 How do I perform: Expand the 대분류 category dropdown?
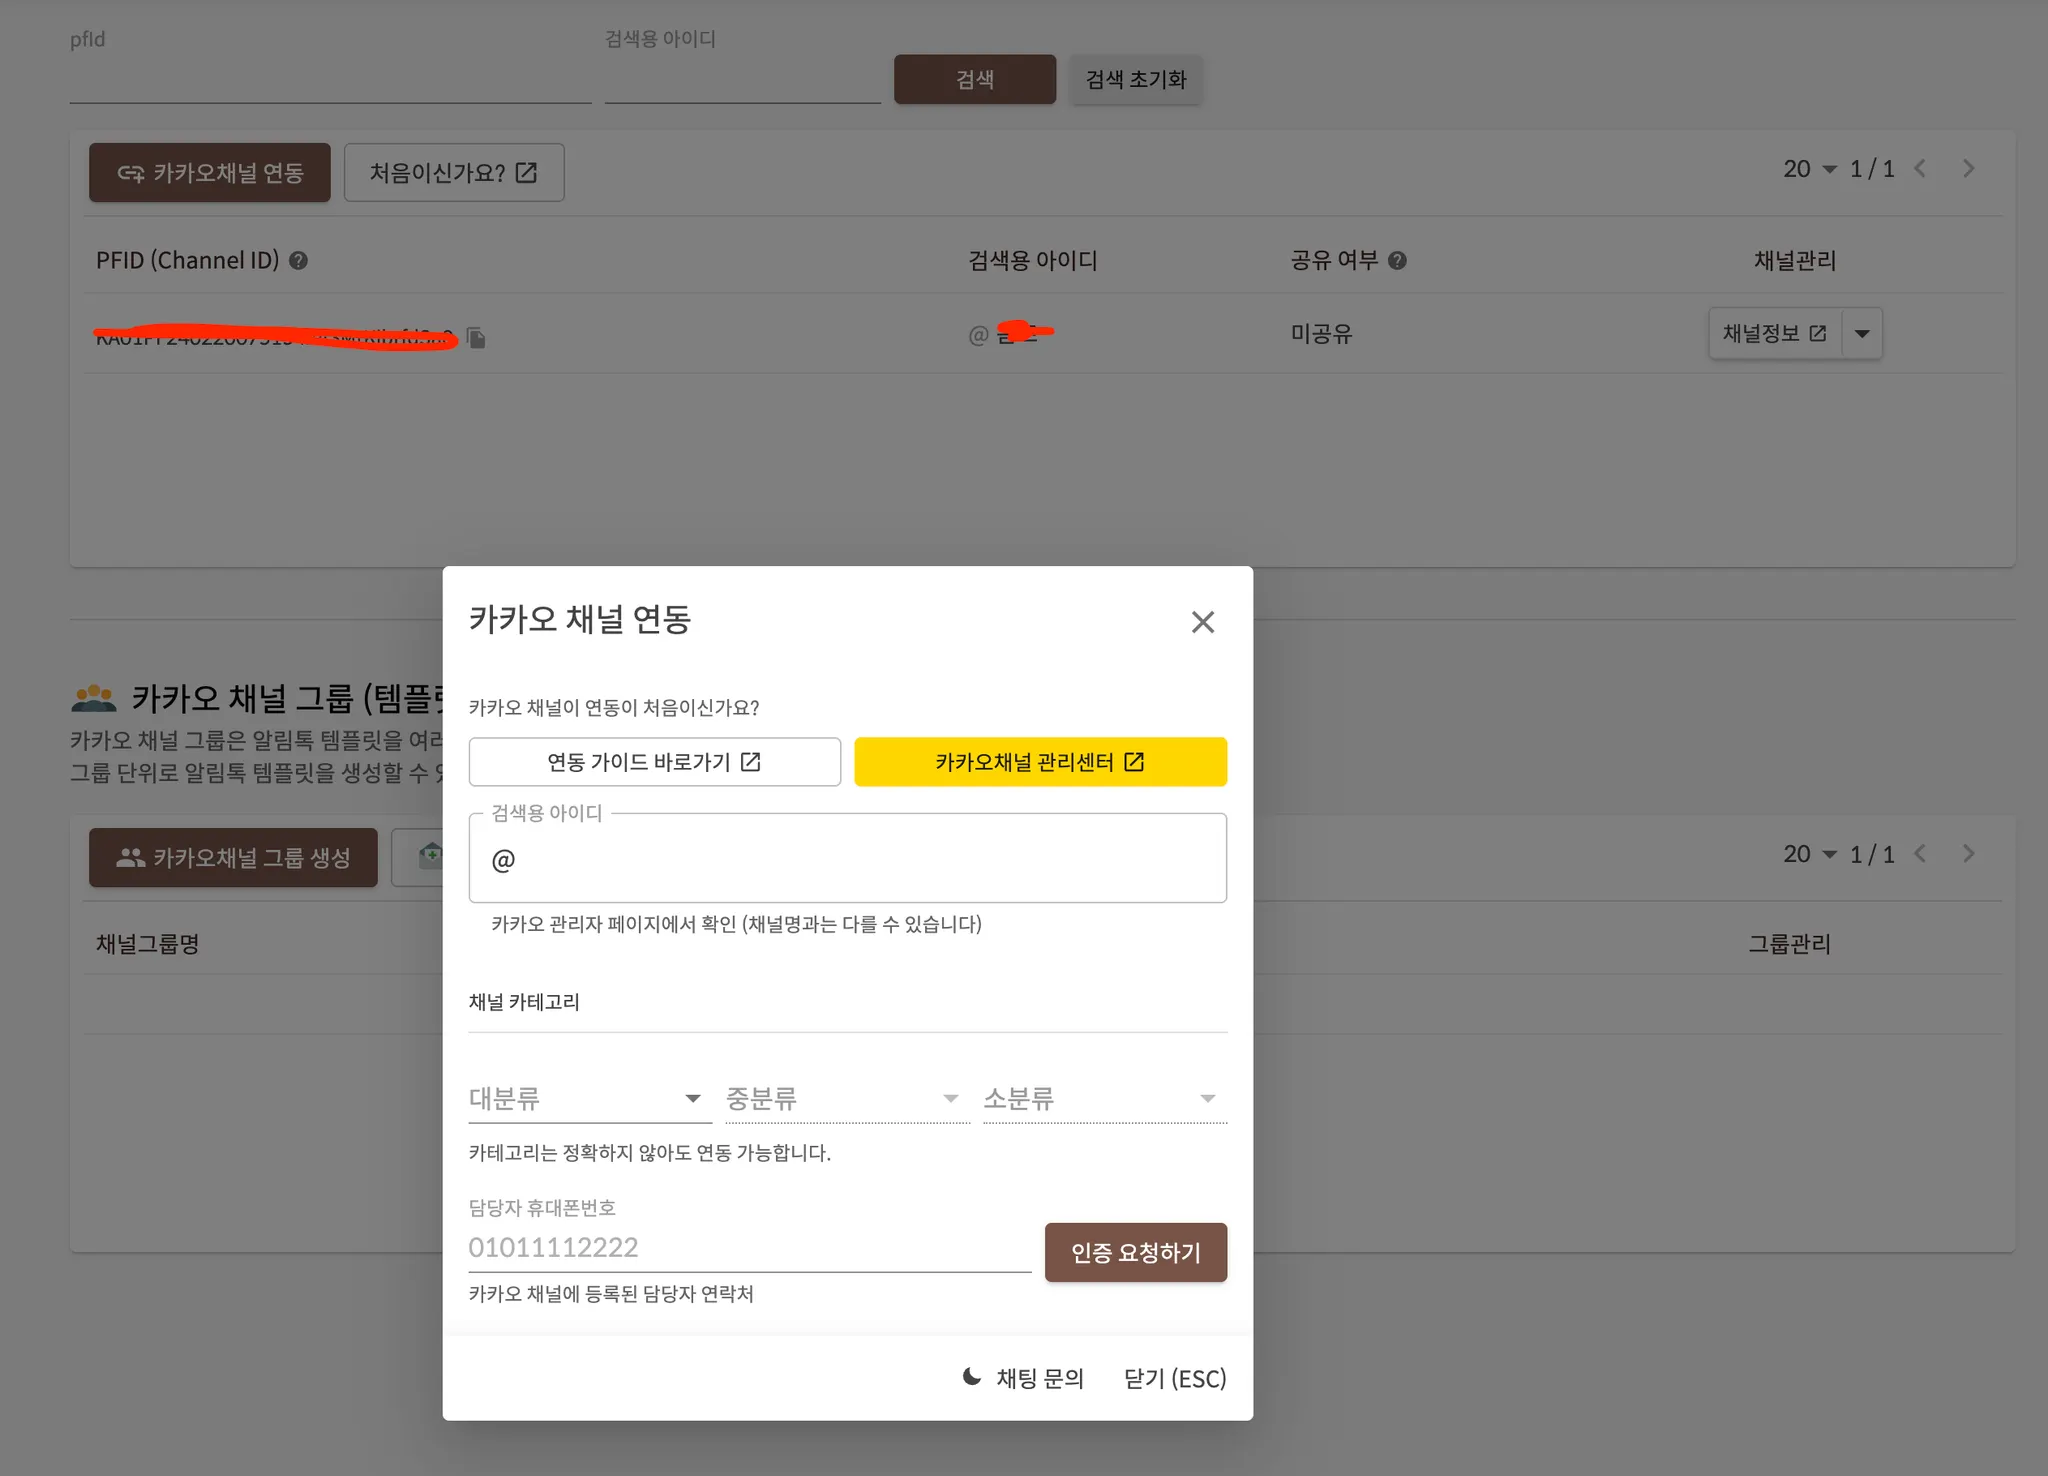point(590,1098)
